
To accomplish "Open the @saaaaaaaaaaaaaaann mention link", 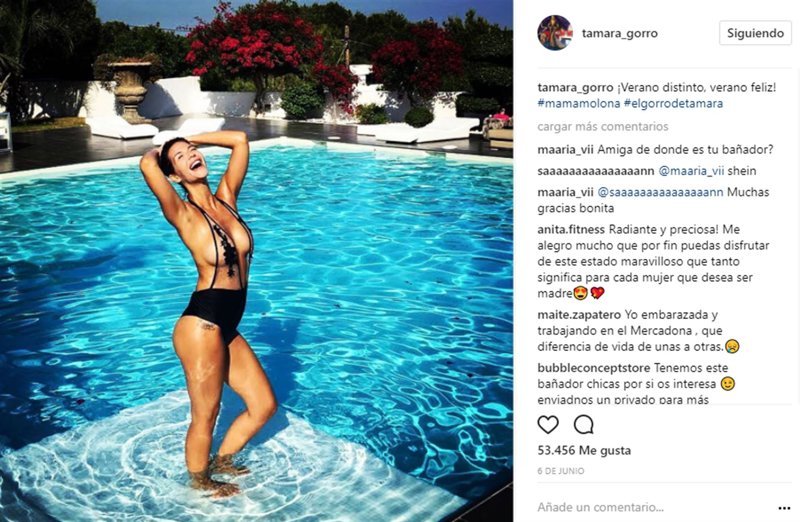I will 660,192.
